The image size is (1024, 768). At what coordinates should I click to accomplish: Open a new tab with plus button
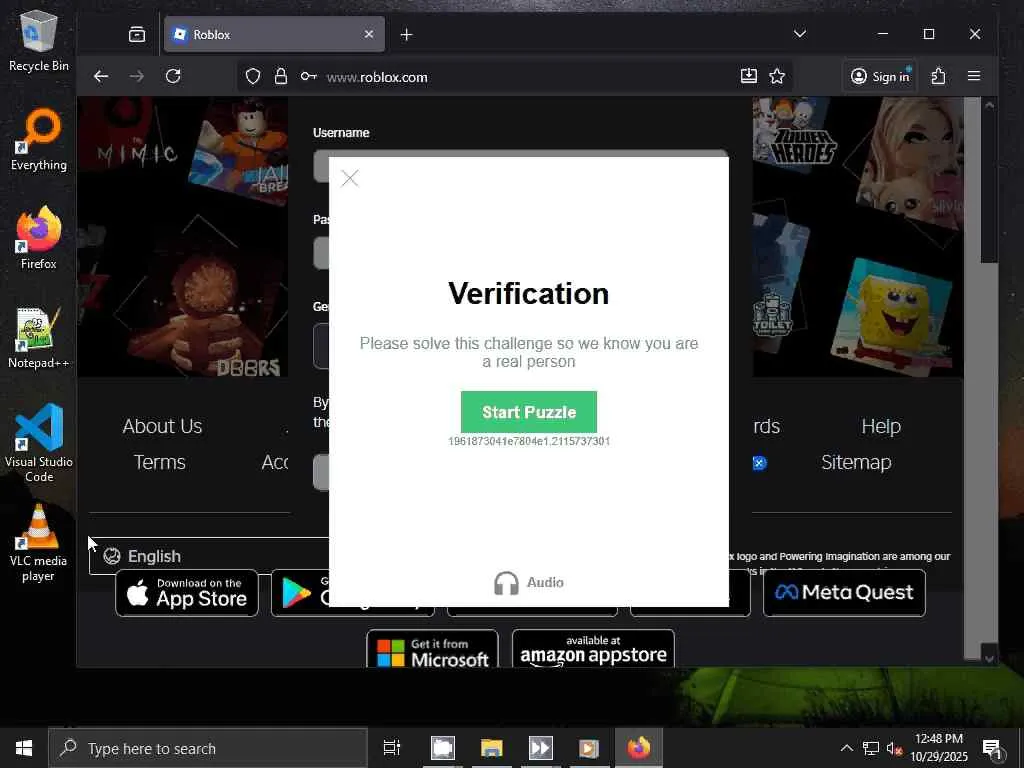pos(406,35)
